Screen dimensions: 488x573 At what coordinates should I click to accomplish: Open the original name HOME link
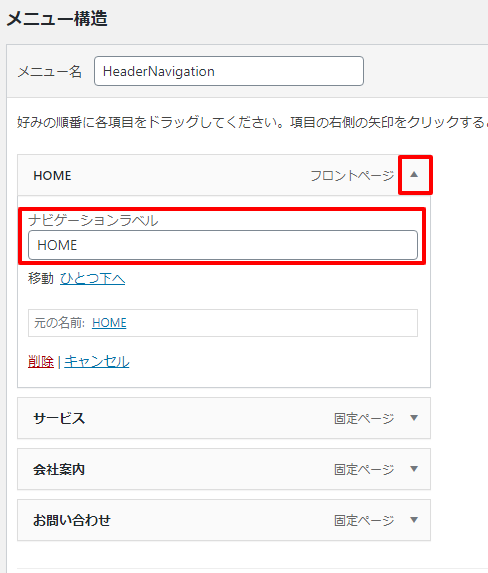[109, 323]
